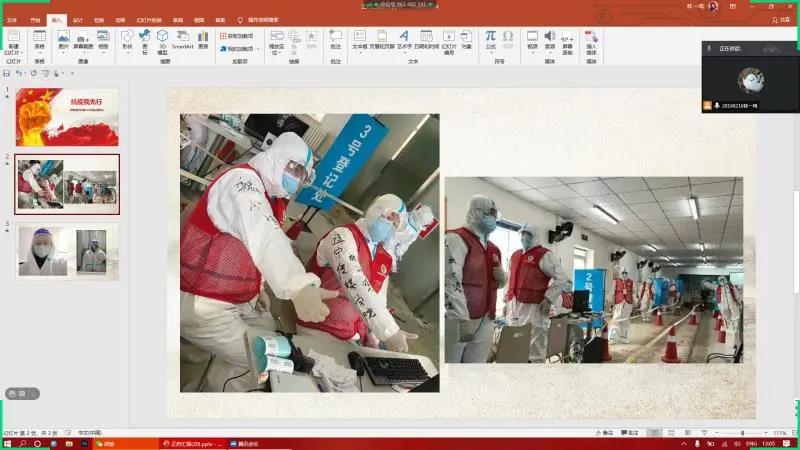The width and height of the screenshot is (800, 450).
Task: Click the 公式 equation icon
Action: pyautogui.click(x=491, y=40)
